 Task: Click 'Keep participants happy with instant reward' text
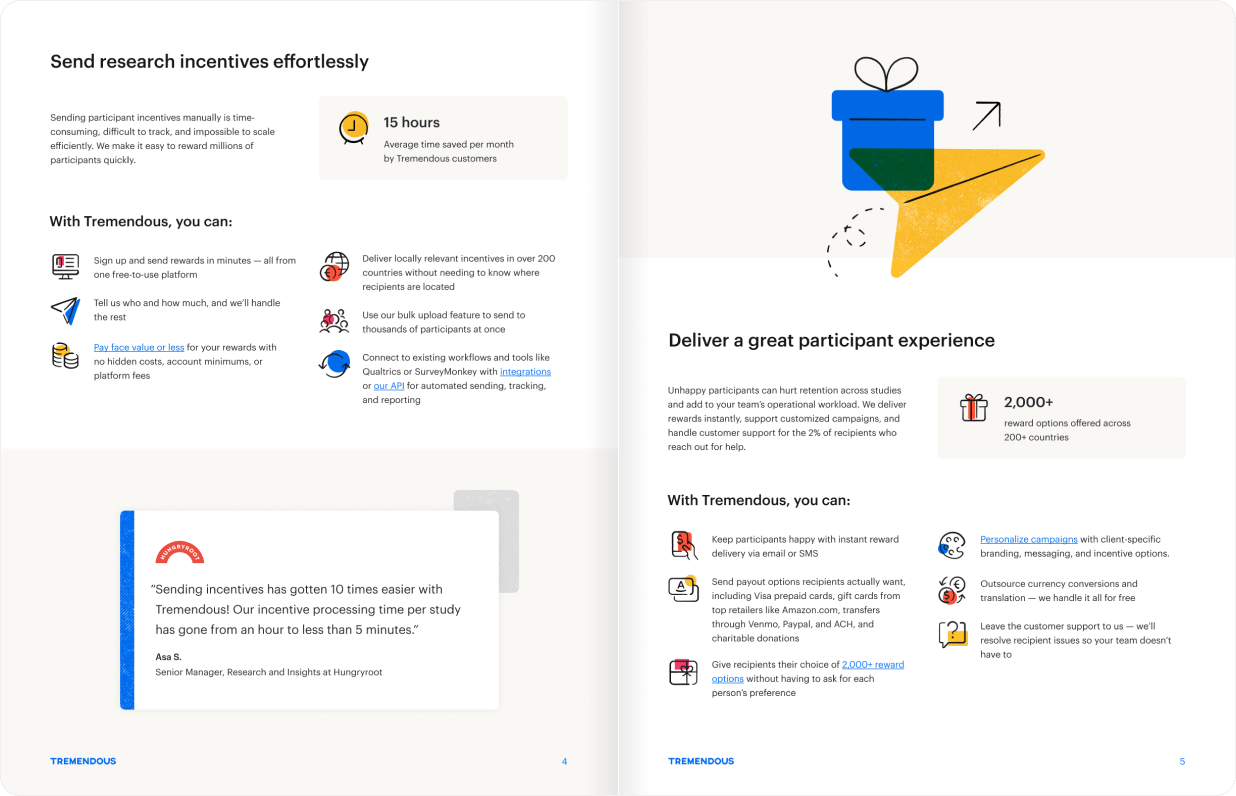coord(805,545)
